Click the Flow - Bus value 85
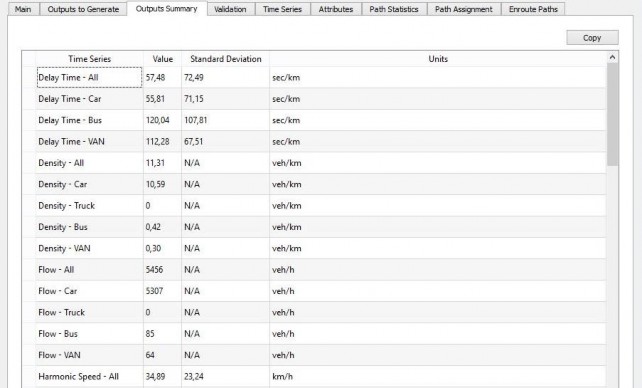The image size is (642, 388). [150, 333]
